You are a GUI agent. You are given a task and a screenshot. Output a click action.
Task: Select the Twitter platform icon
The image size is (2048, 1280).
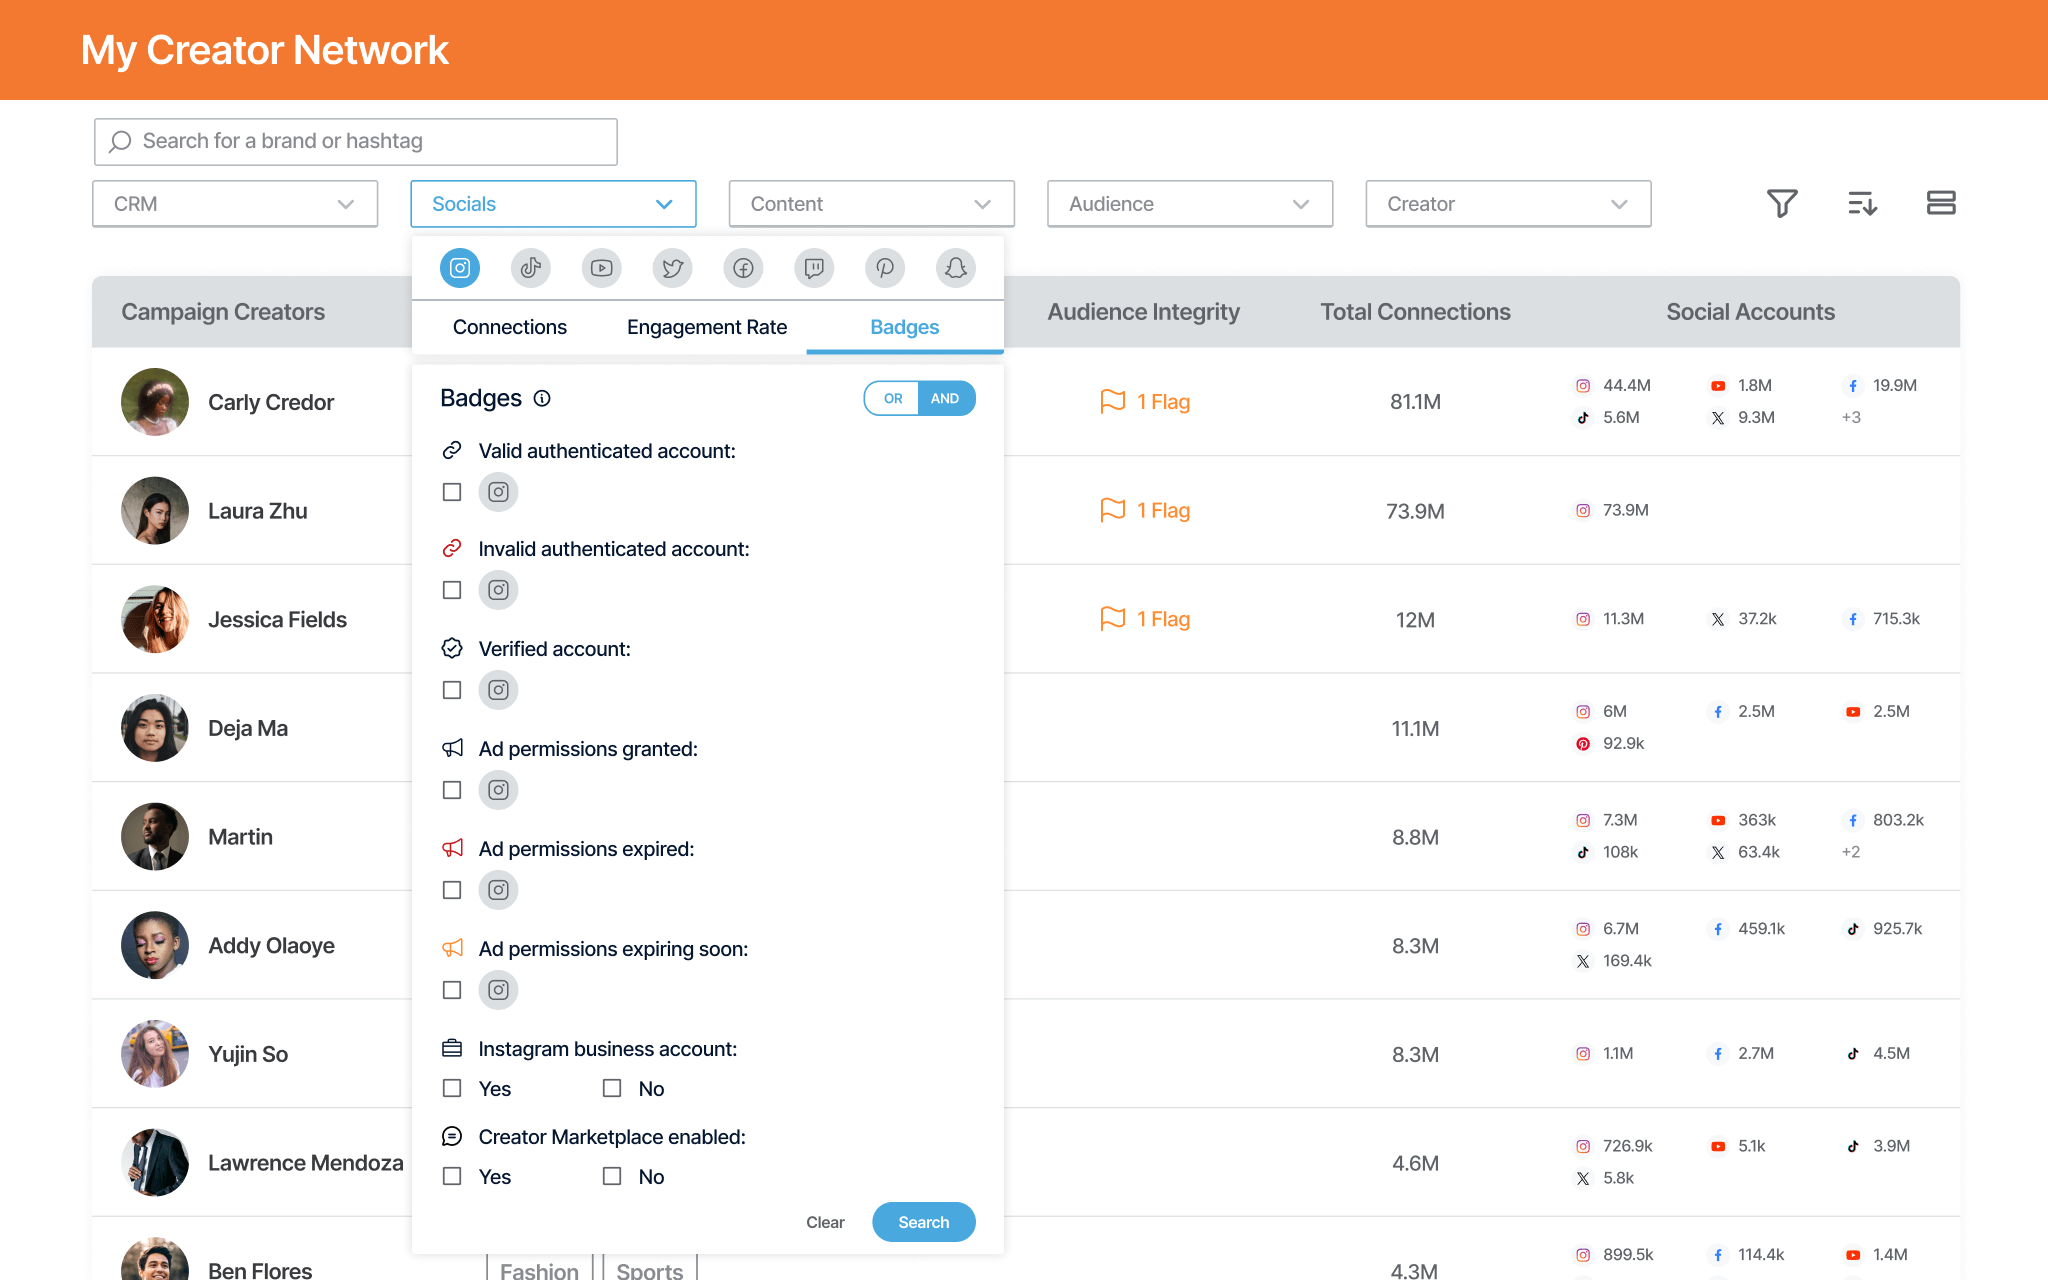click(673, 268)
